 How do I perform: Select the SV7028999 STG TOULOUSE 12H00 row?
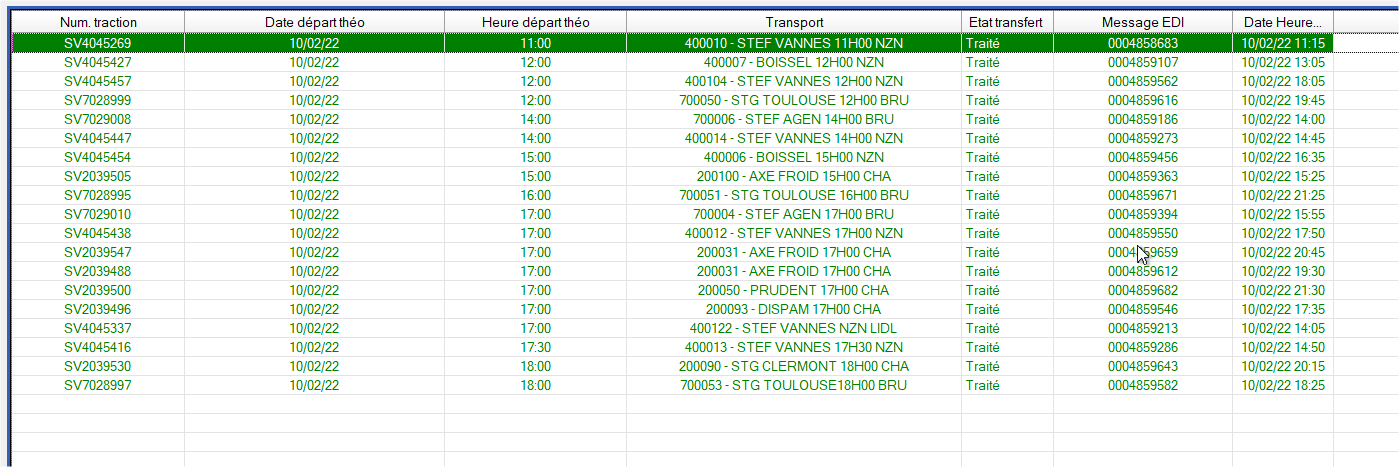672,100
